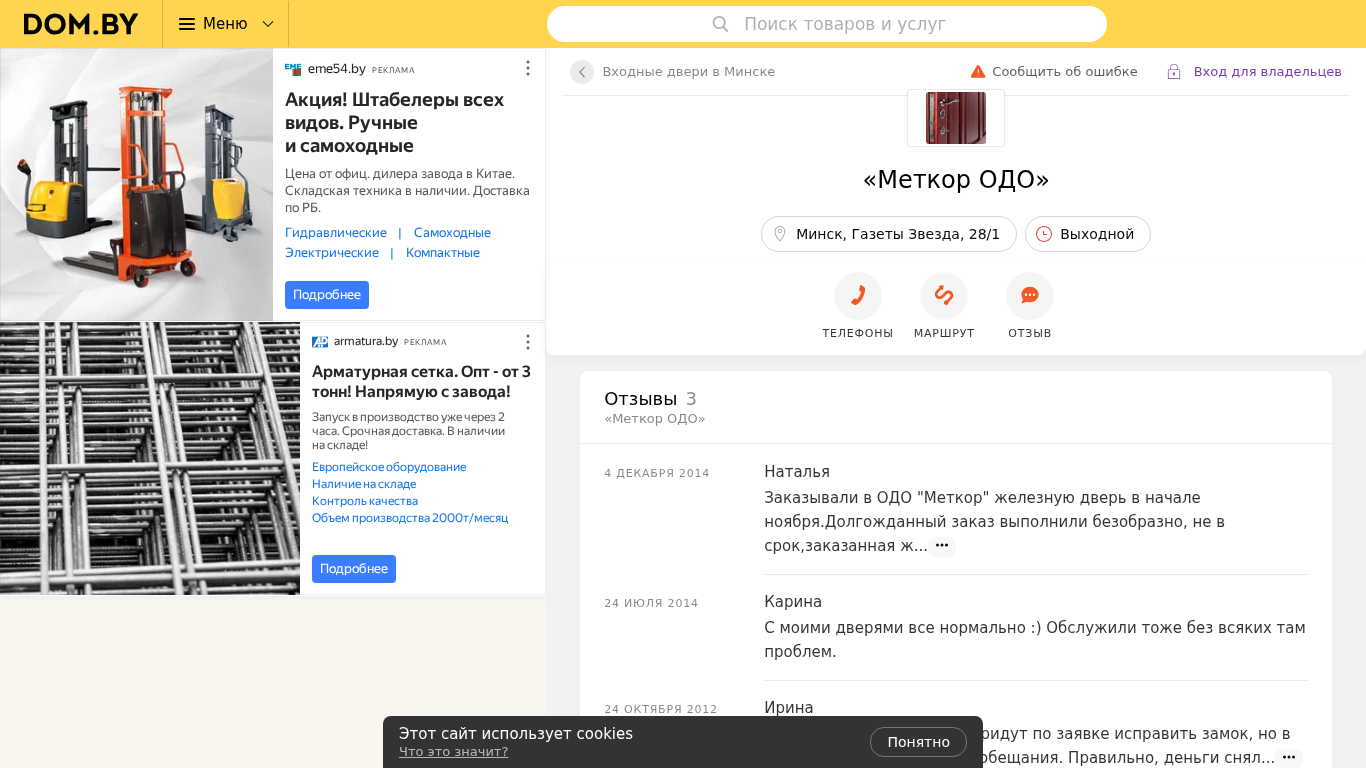This screenshot has height=768, width=1366.
Task: Click the armatura.by advertiser favicon
Action: click(x=320, y=342)
